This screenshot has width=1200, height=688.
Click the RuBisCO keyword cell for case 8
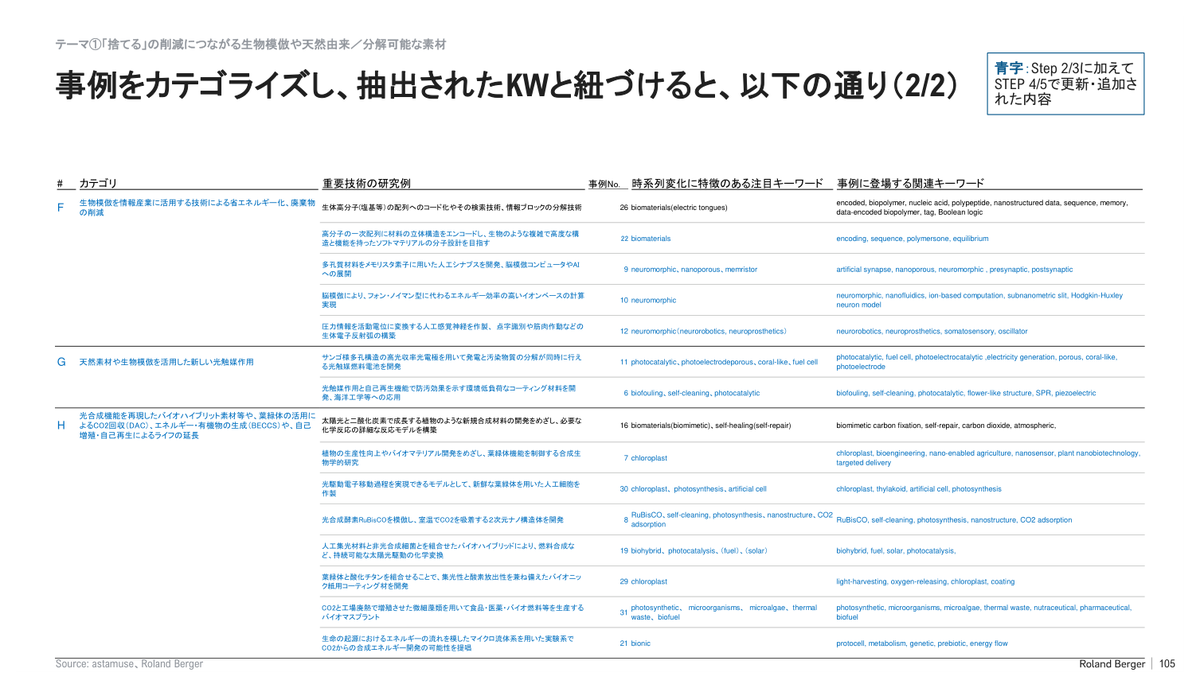(732, 519)
